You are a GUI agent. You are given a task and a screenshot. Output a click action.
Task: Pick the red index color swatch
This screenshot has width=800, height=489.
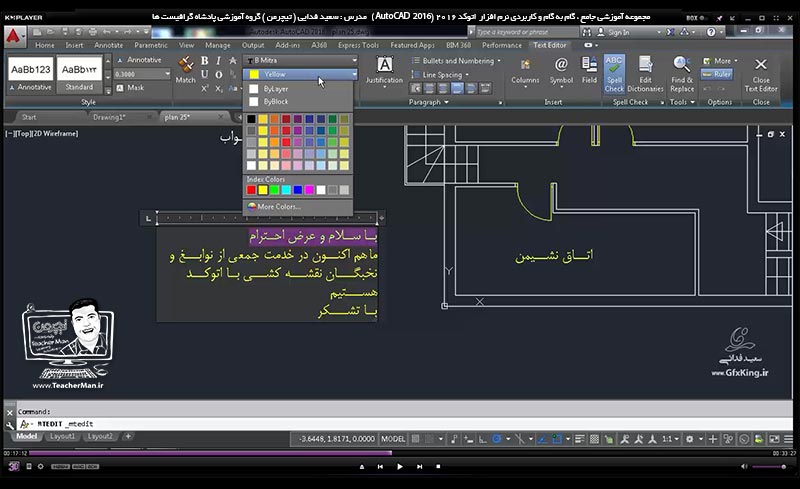[x=251, y=190]
